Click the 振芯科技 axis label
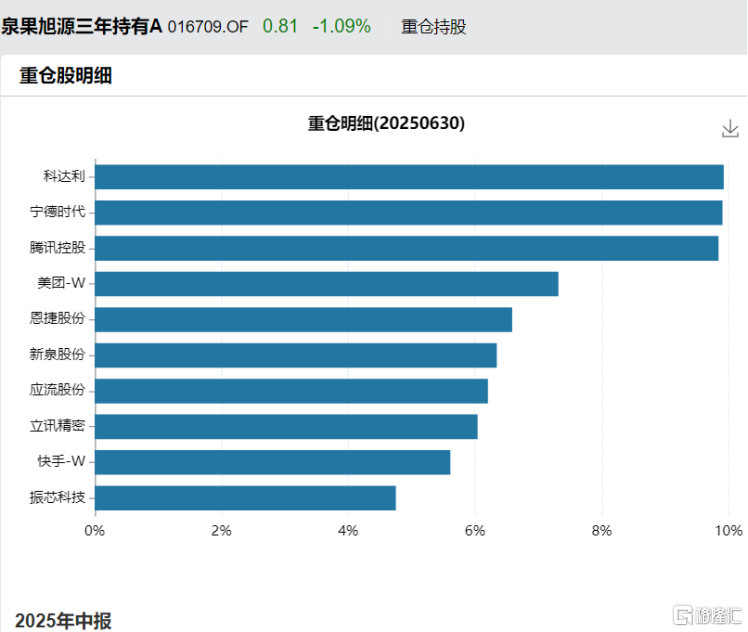The width and height of the screenshot is (748, 632). [x=57, y=497]
